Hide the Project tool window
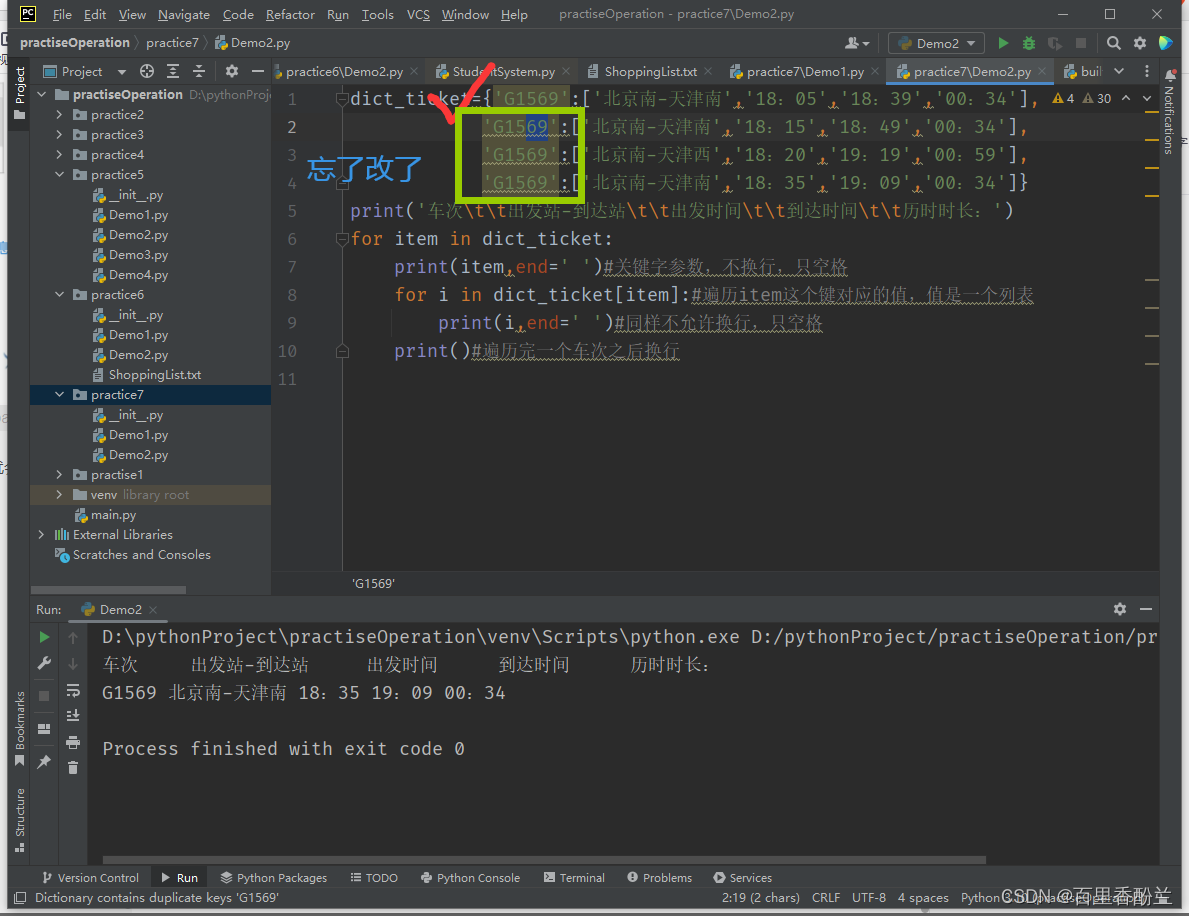Image resolution: width=1189 pixels, height=916 pixels. tap(258, 71)
